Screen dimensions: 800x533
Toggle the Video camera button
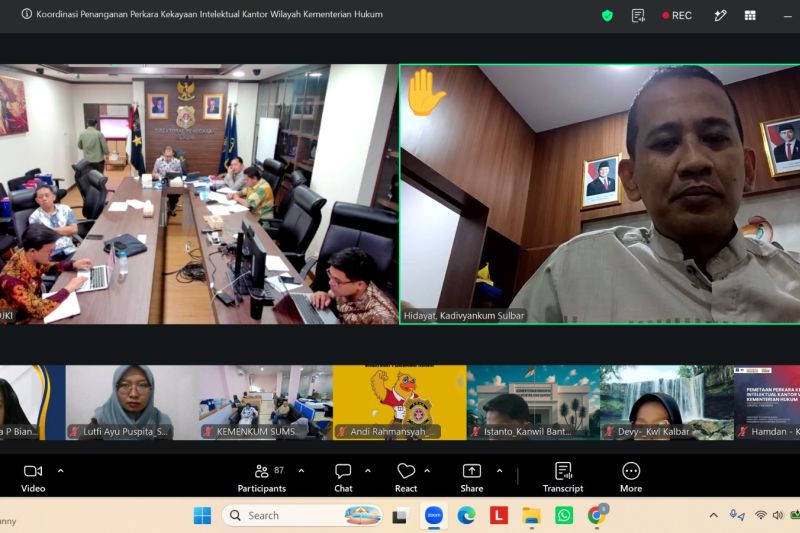pyautogui.click(x=33, y=478)
